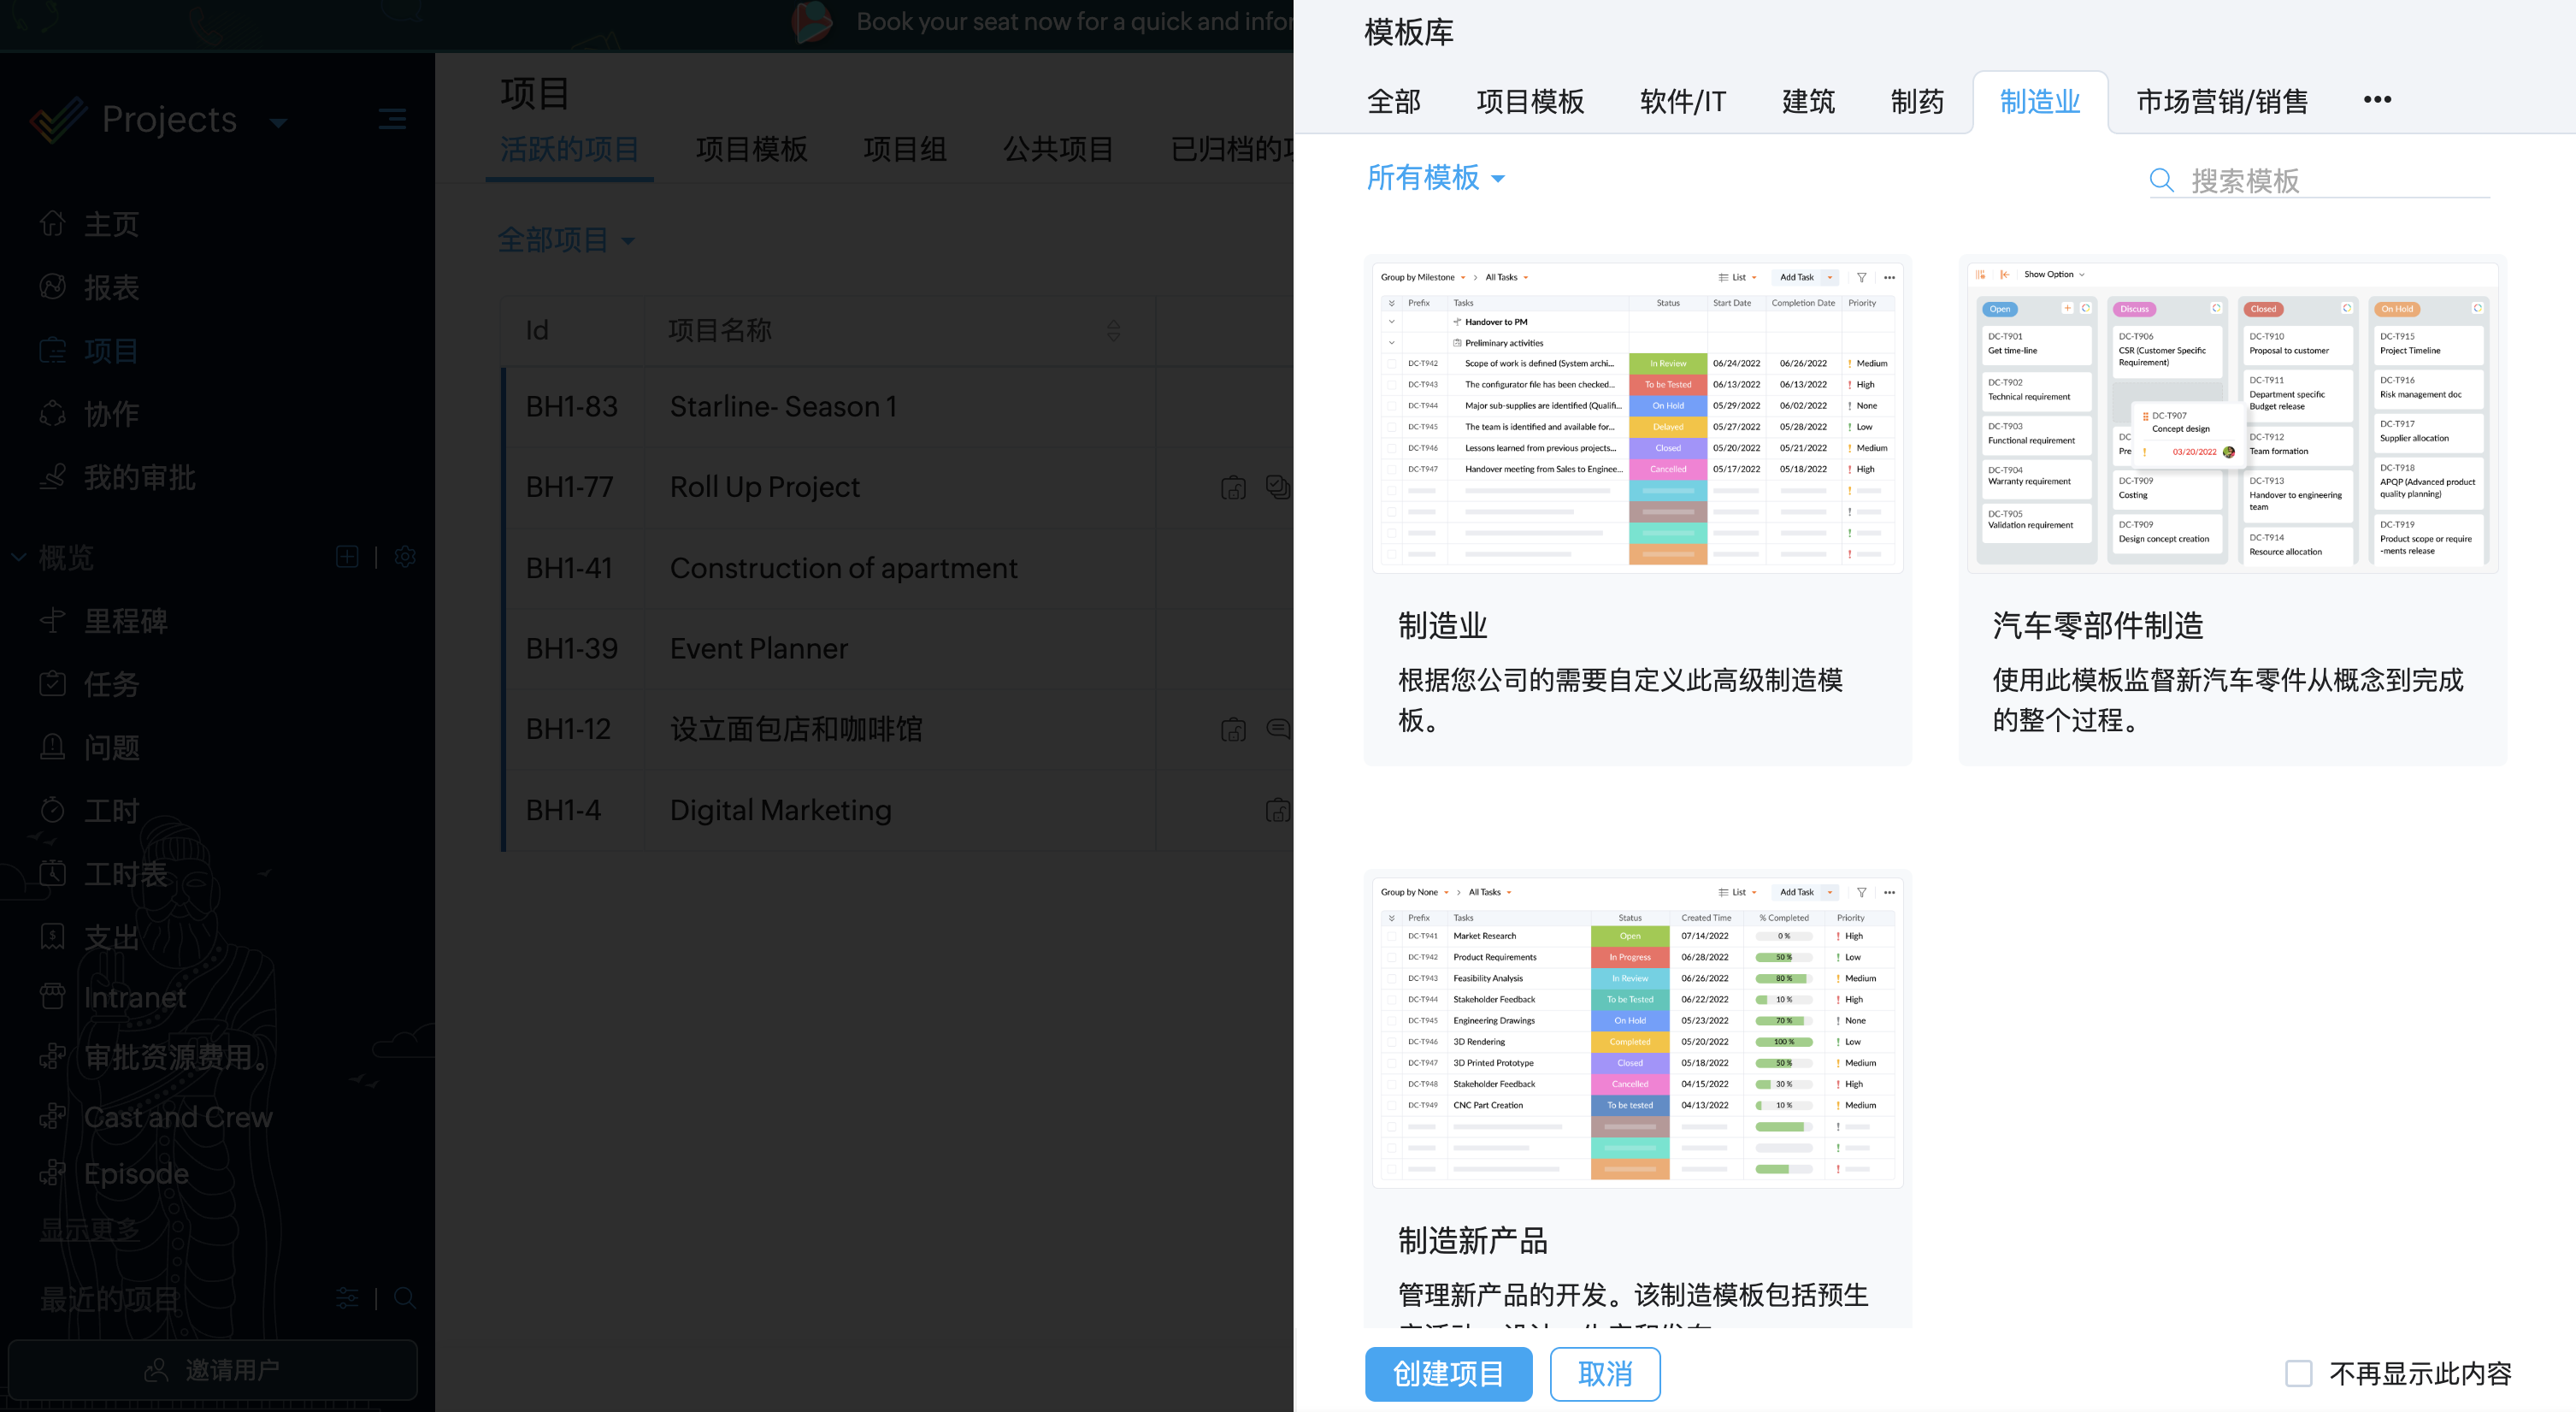Screen dimensions: 2576x1412
Task: Click the sort arrows in 项目名称 column
Action: (1113, 330)
